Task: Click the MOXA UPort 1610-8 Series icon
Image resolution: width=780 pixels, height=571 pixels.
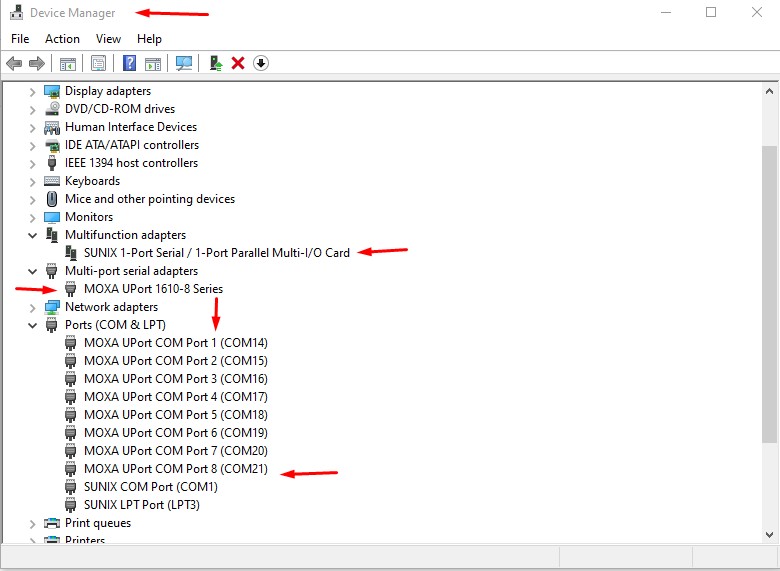Action: click(x=71, y=289)
